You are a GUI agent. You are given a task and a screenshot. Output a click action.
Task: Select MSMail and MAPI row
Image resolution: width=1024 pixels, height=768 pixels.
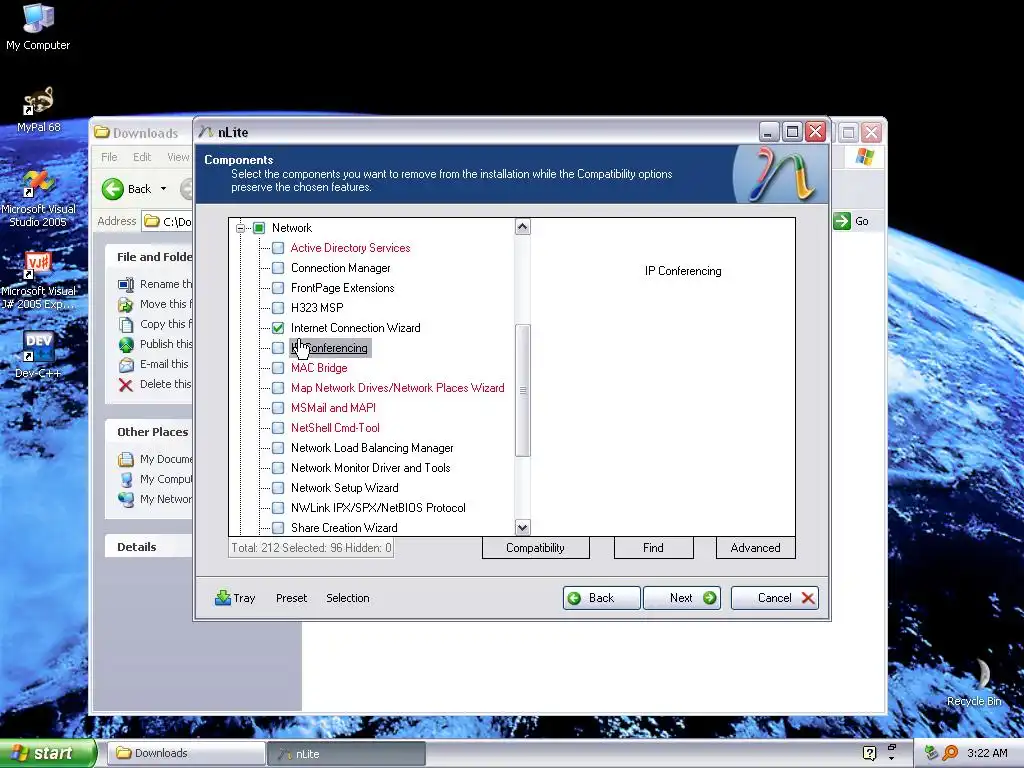pos(334,408)
